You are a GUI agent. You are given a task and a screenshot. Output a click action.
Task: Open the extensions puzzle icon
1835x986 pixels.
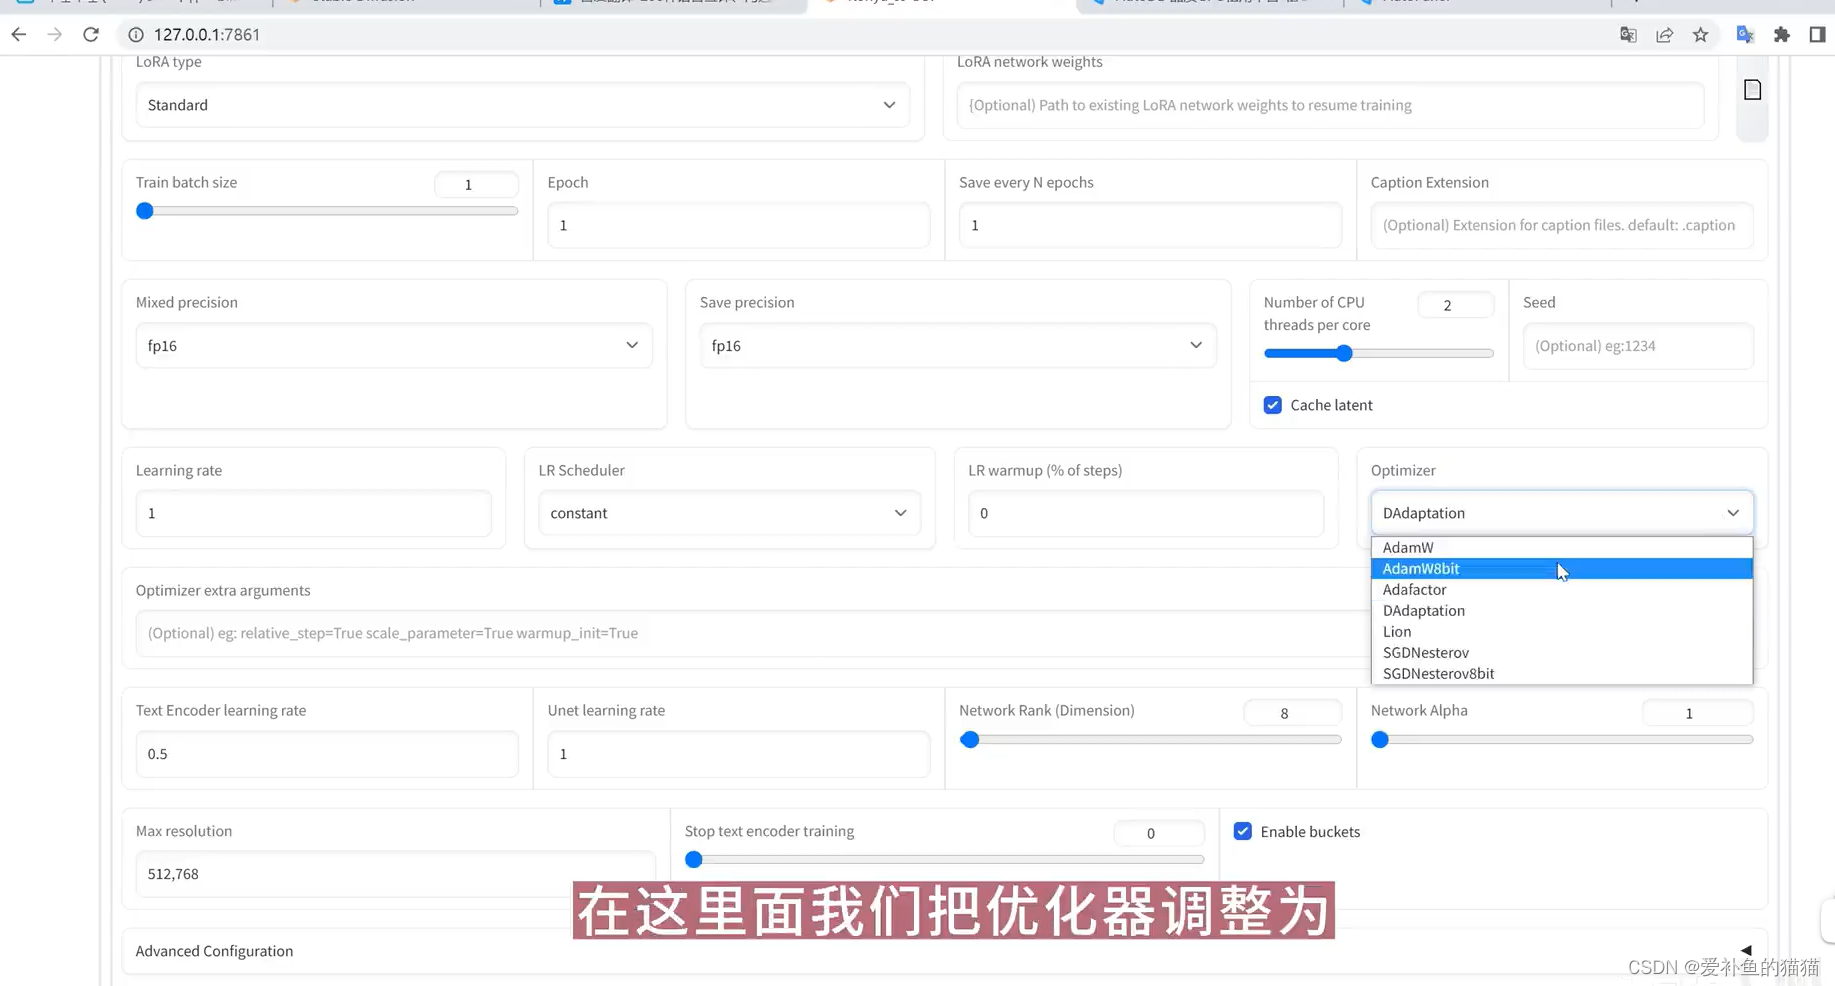[1781, 35]
